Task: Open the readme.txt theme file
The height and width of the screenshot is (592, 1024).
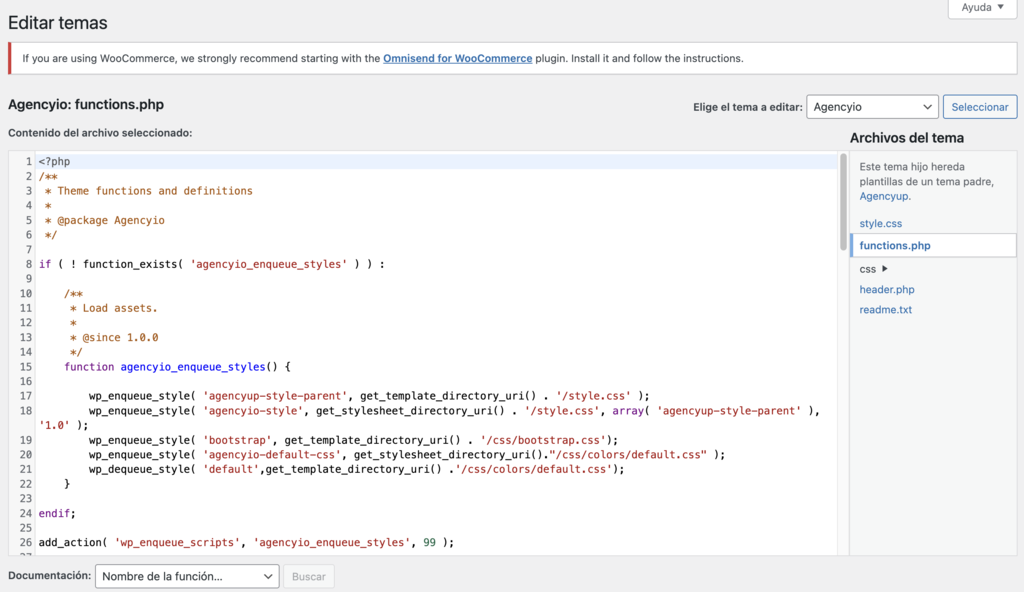Action: click(885, 309)
